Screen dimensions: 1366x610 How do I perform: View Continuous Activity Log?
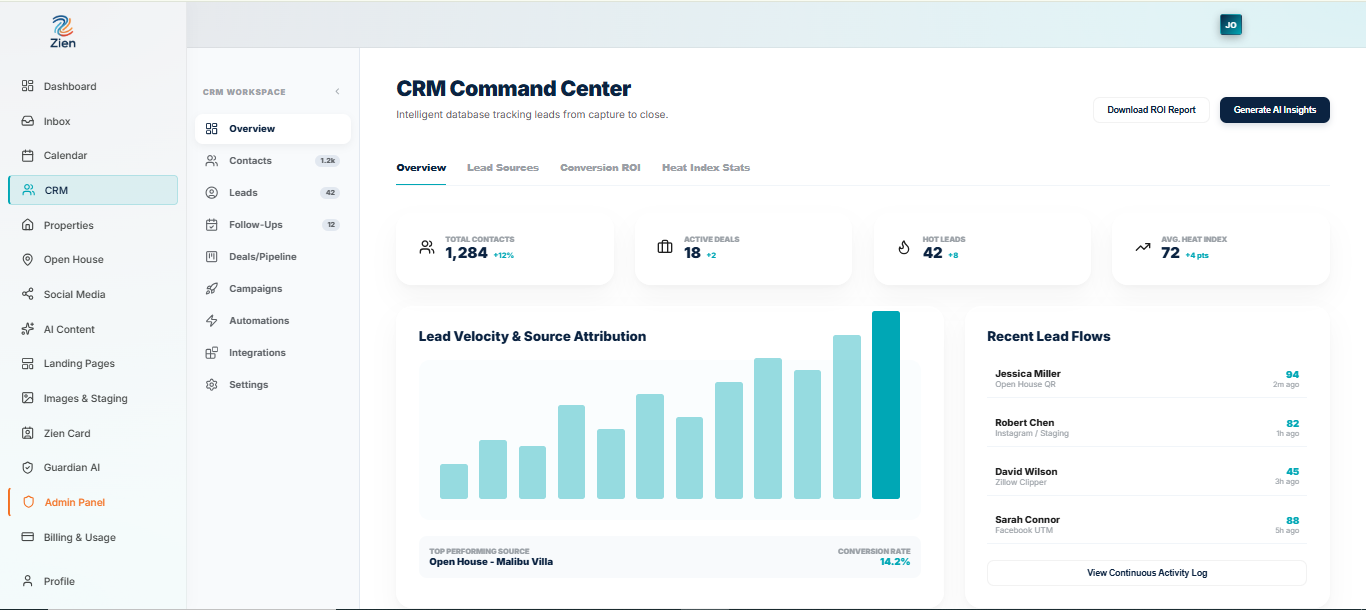[x=1146, y=572]
